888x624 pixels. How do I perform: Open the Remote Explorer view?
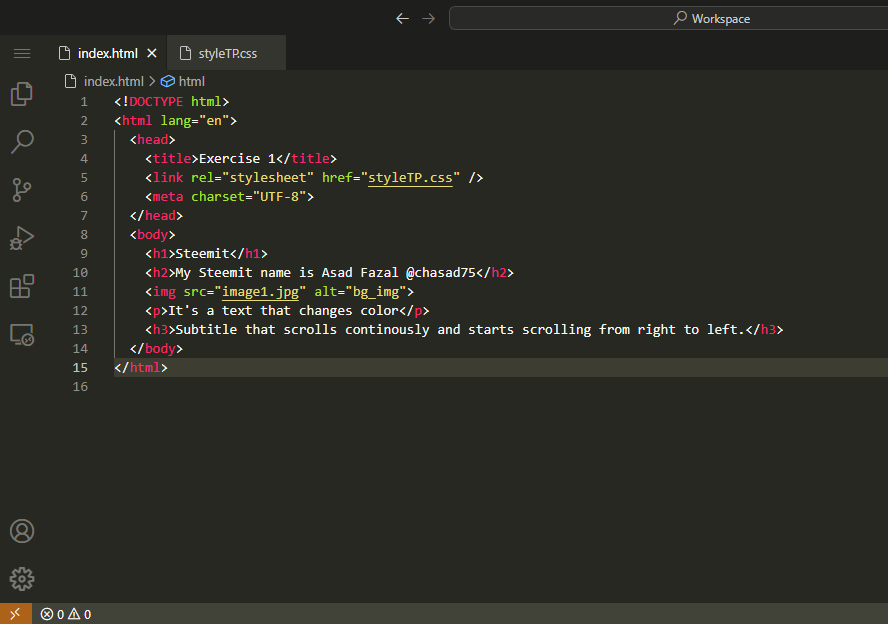pyautogui.click(x=22, y=335)
